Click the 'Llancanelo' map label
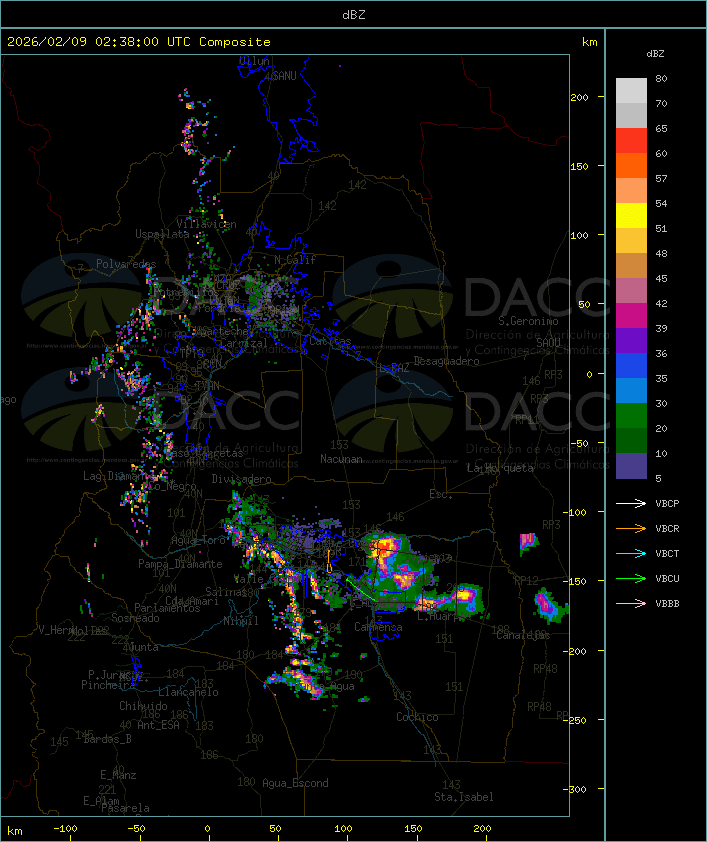Viewport: 707px width, 842px height. pos(188,692)
